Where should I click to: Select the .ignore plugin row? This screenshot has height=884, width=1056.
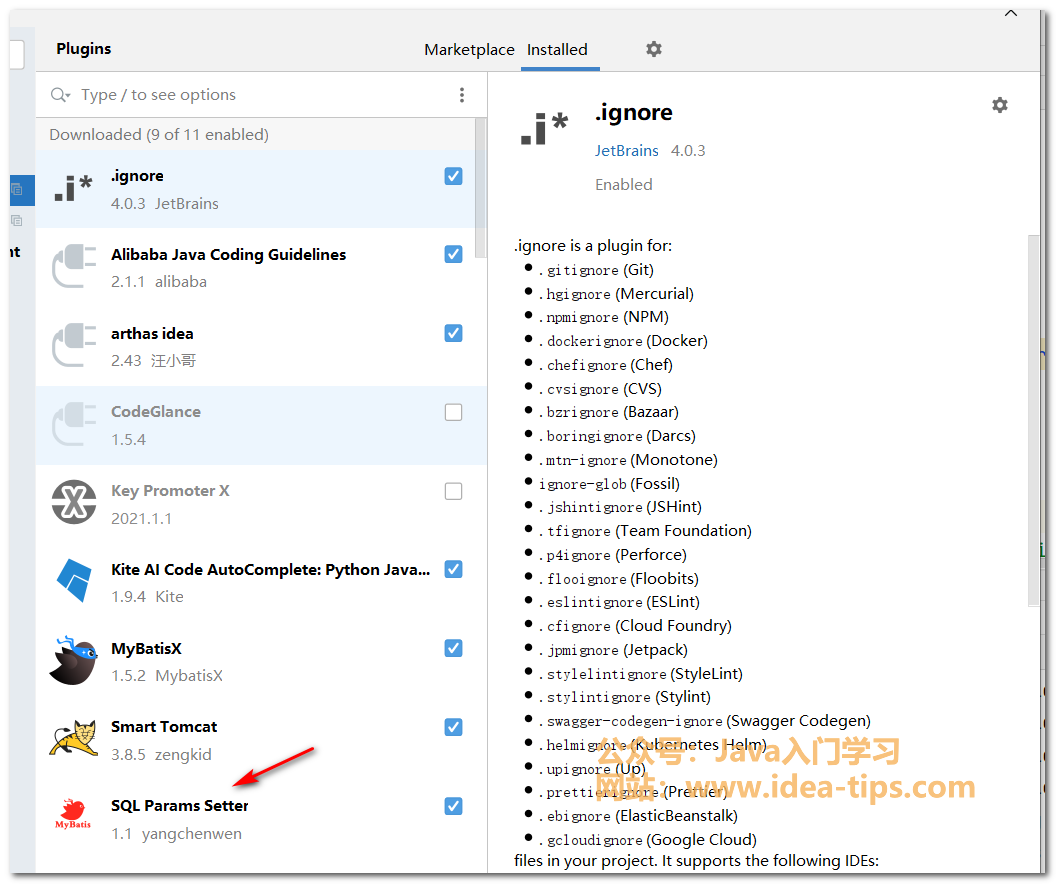point(261,189)
